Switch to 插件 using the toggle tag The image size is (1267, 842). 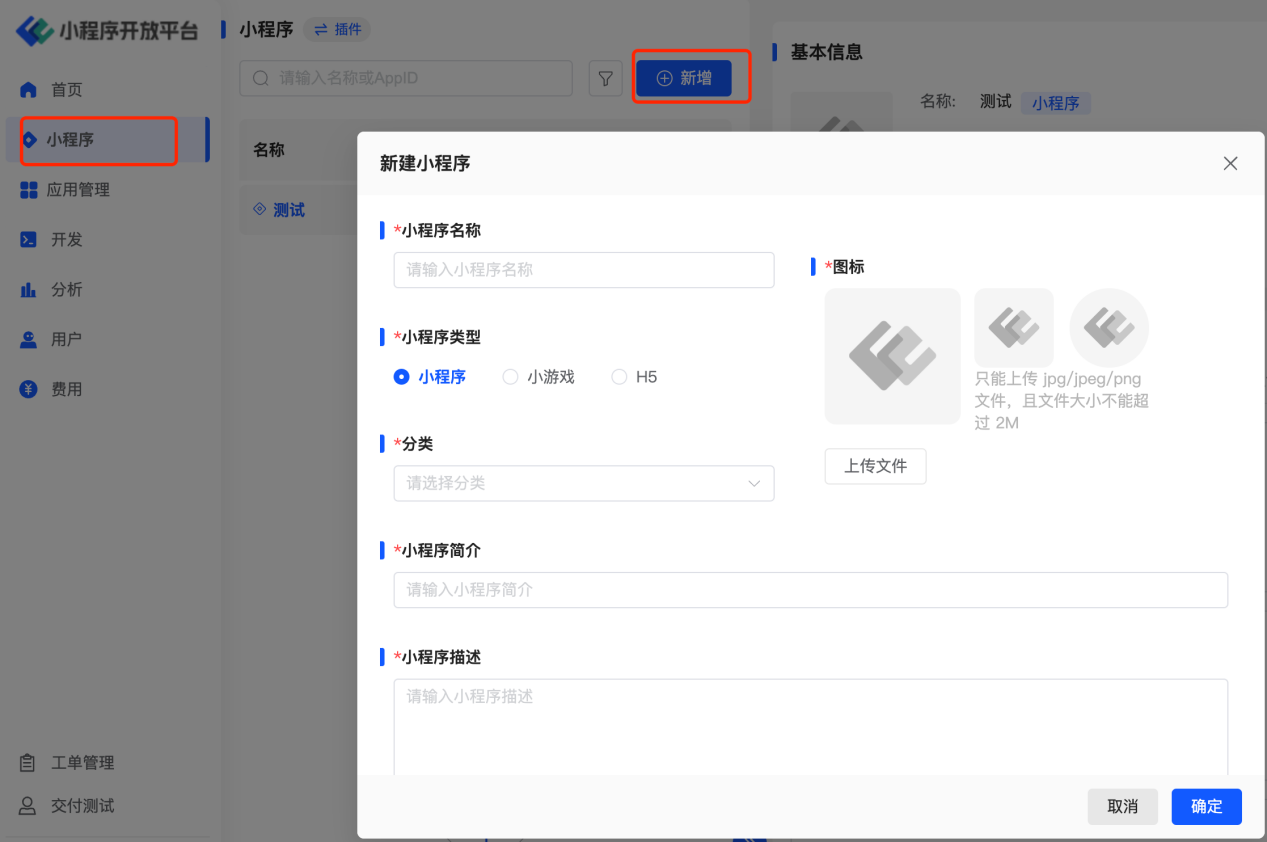coord(337,30)
